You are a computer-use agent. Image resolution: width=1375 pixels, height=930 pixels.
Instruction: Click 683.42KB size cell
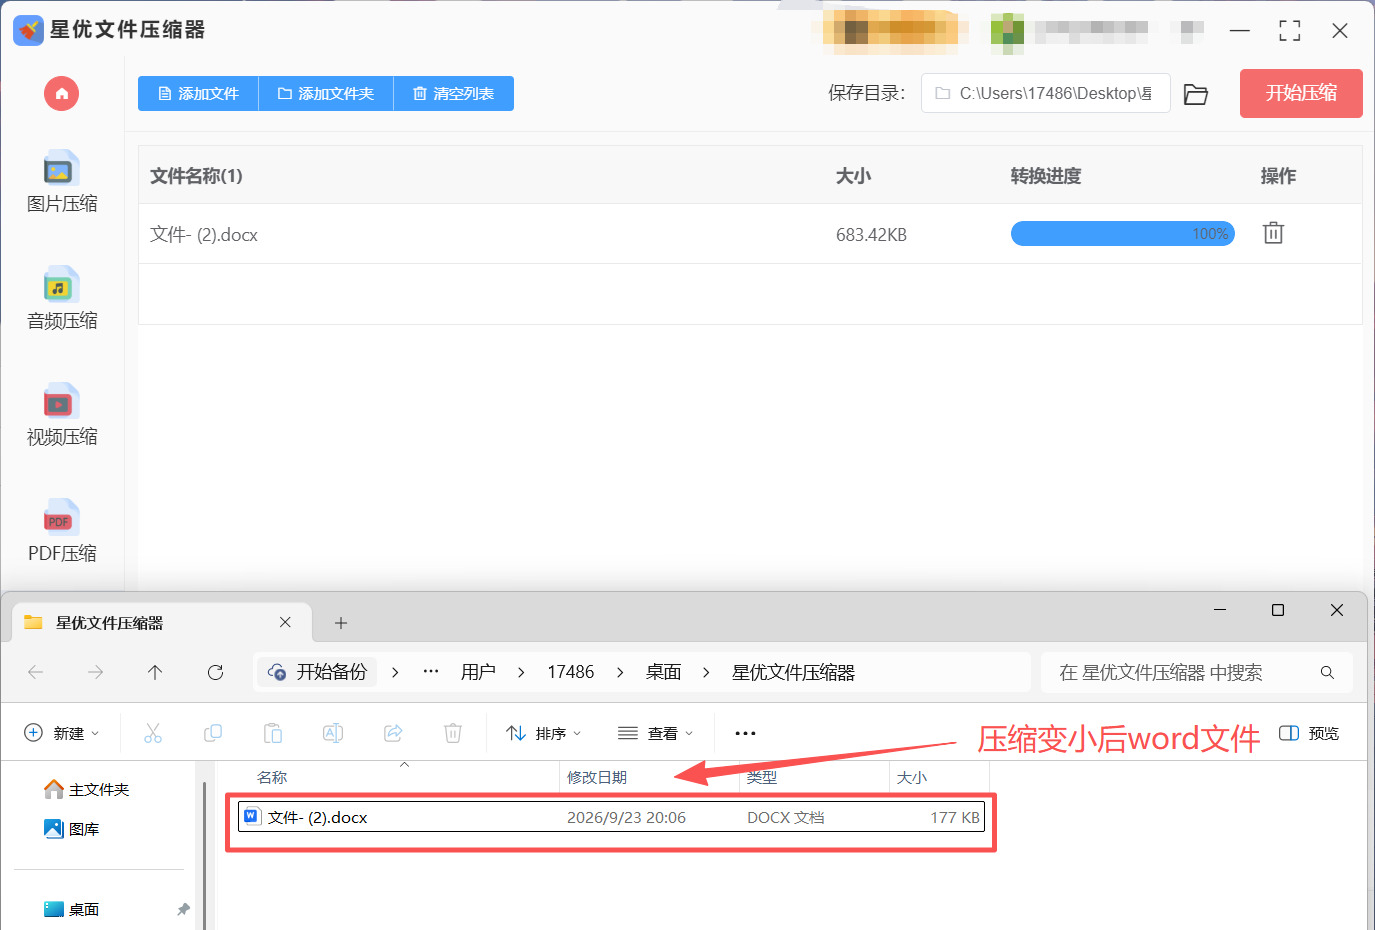[871, 235]
